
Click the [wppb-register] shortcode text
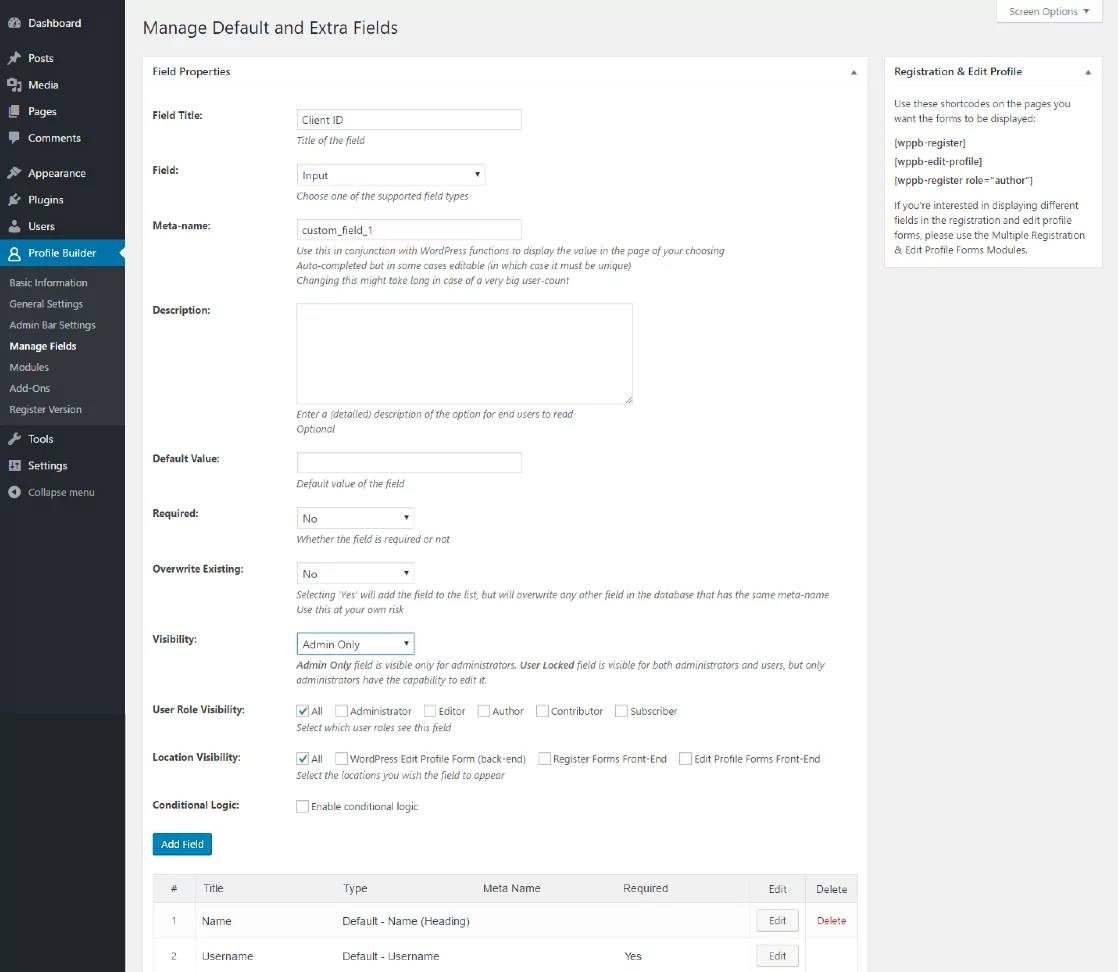(x=930, y=143)
